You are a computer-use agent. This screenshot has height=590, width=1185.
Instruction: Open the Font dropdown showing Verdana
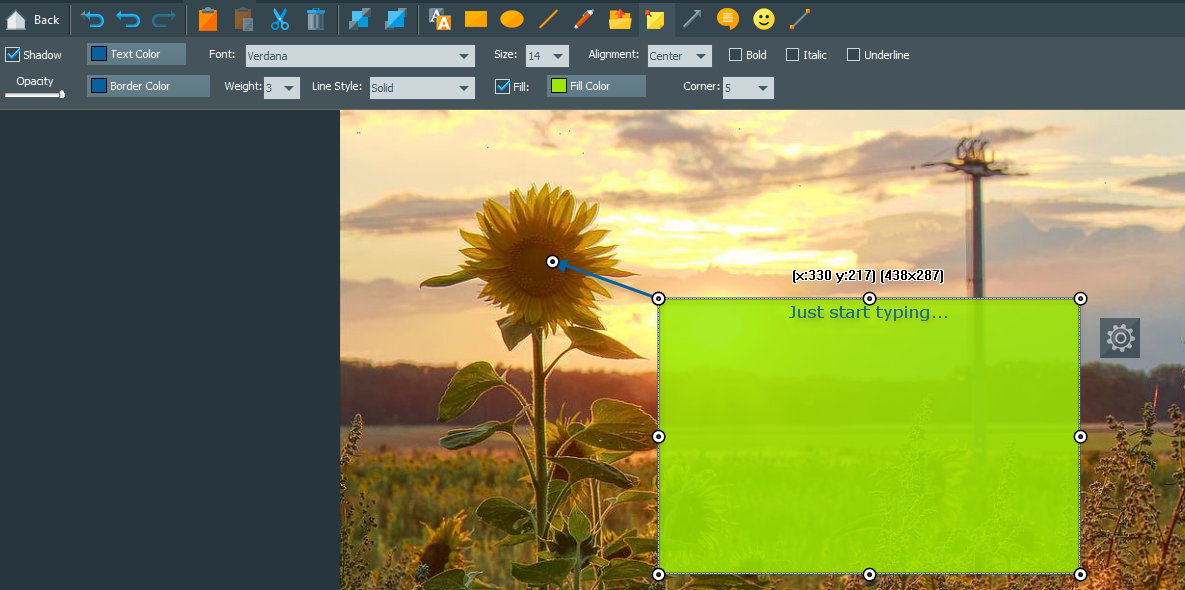coord(360,57)
